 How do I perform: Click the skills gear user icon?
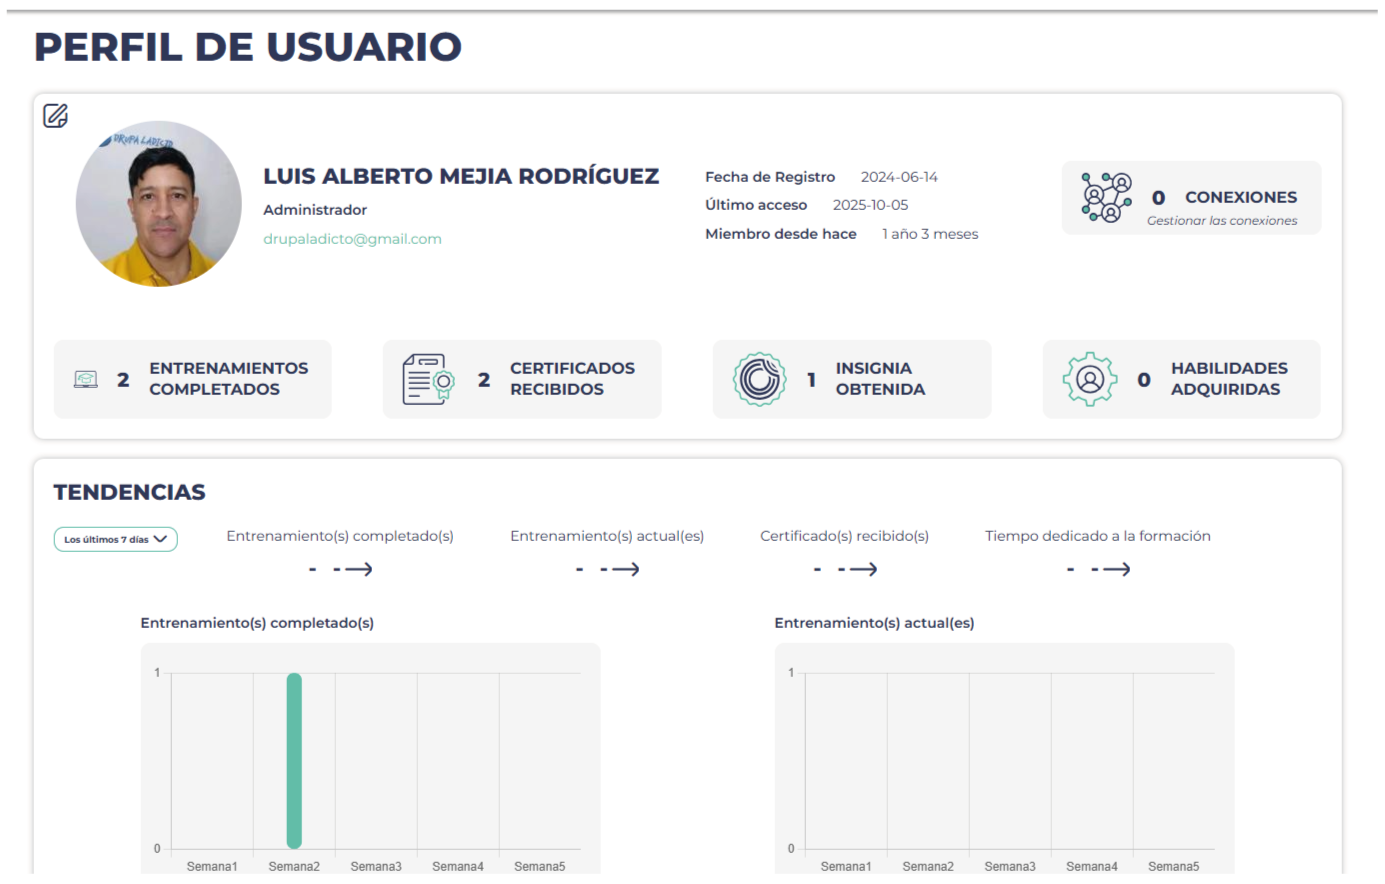click(1089, 380)
